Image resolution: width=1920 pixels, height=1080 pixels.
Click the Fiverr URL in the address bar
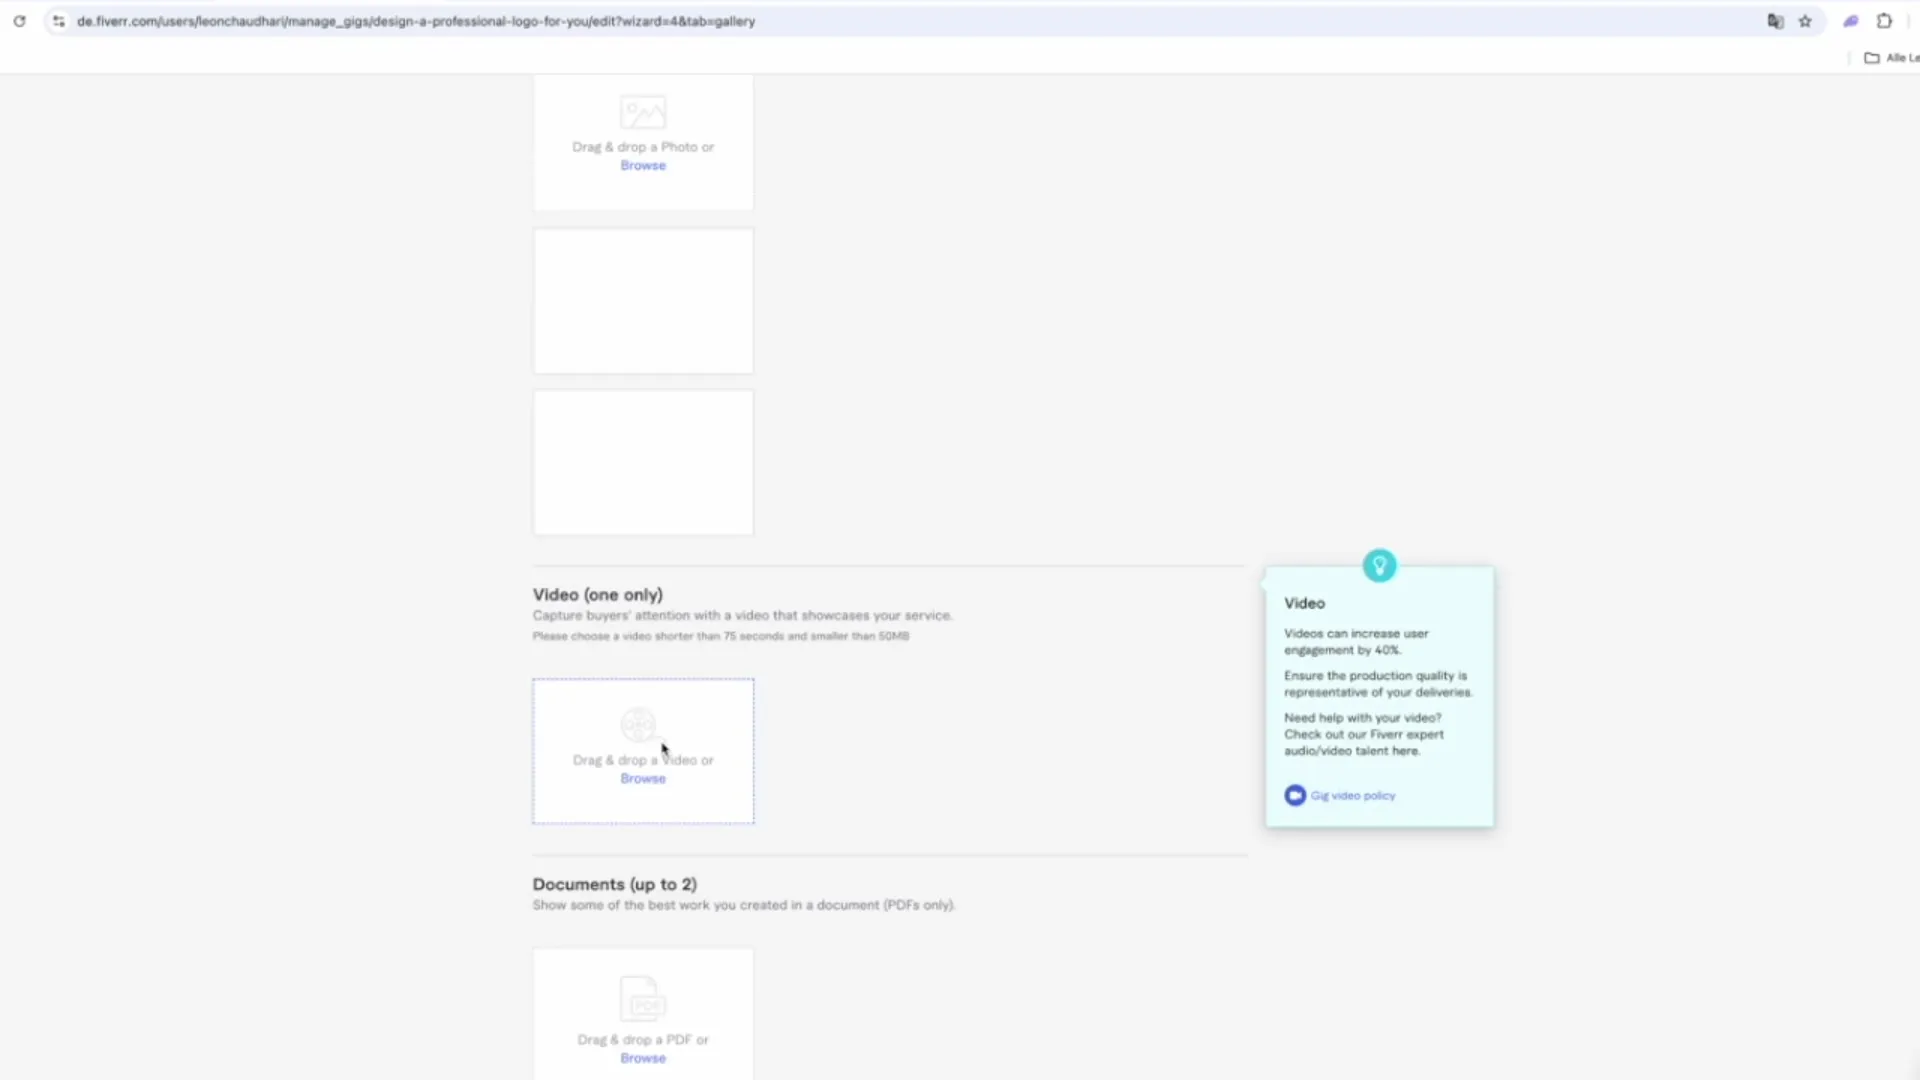point(415,21)
